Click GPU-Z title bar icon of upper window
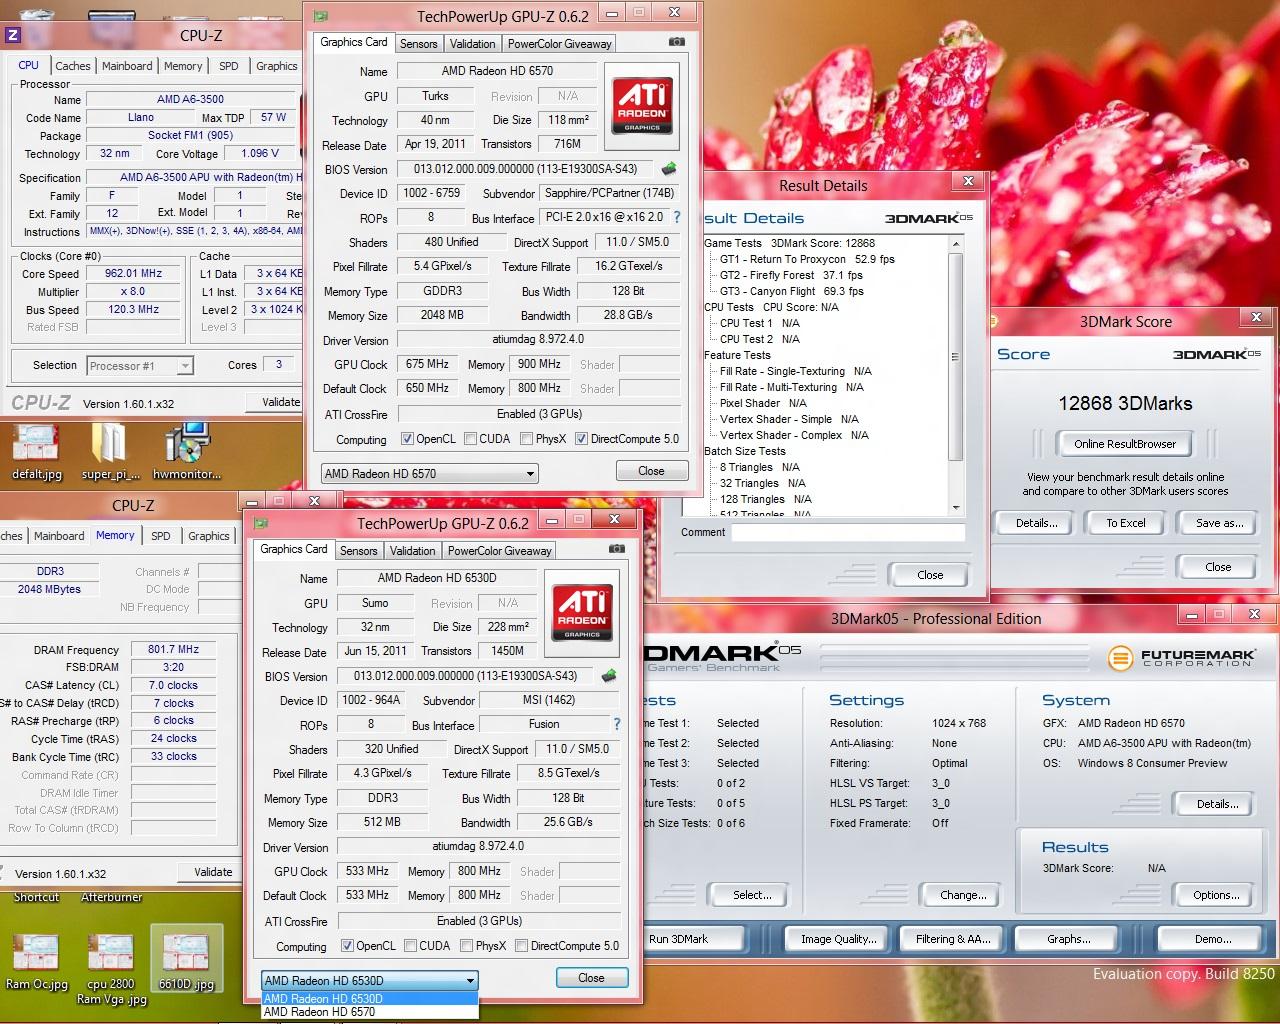 [x=320, y=16]
